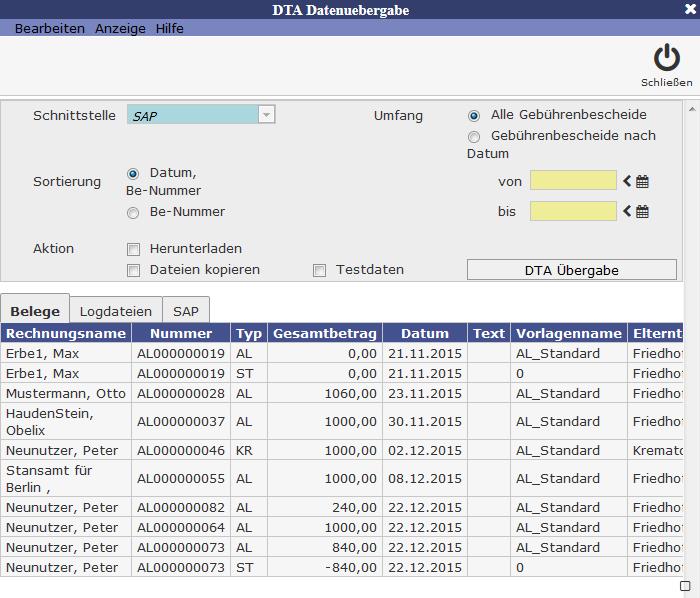This screenshot has height=598, width=700.
Task: Enable the Herunterladen checkbox
Action: coord(133,249)
